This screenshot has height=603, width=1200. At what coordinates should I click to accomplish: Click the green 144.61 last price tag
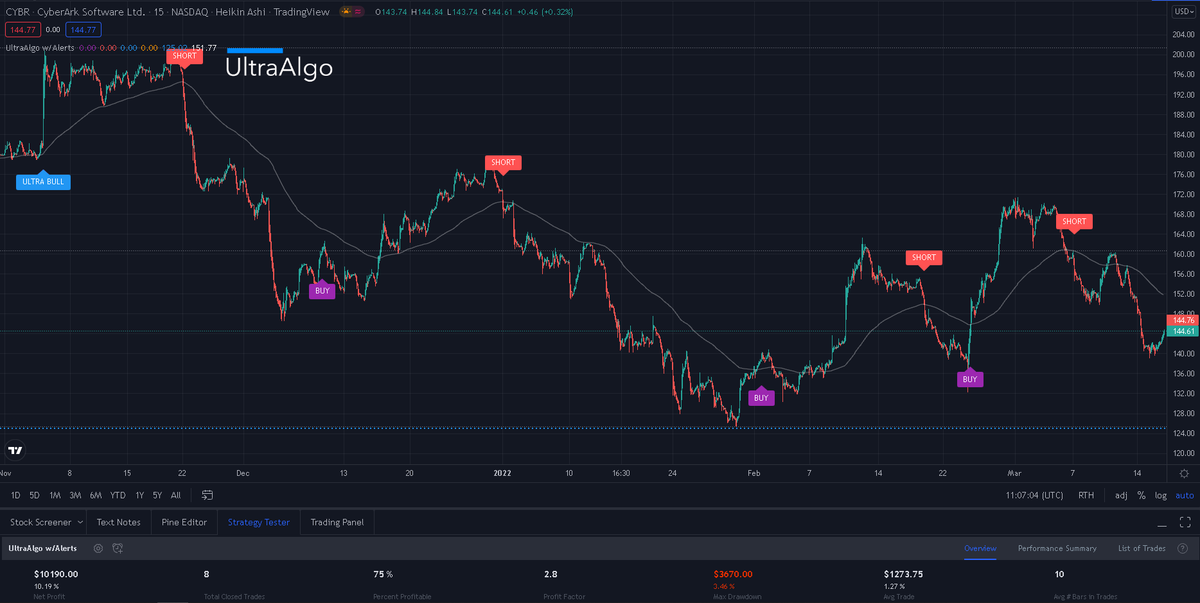(1184, 330)
